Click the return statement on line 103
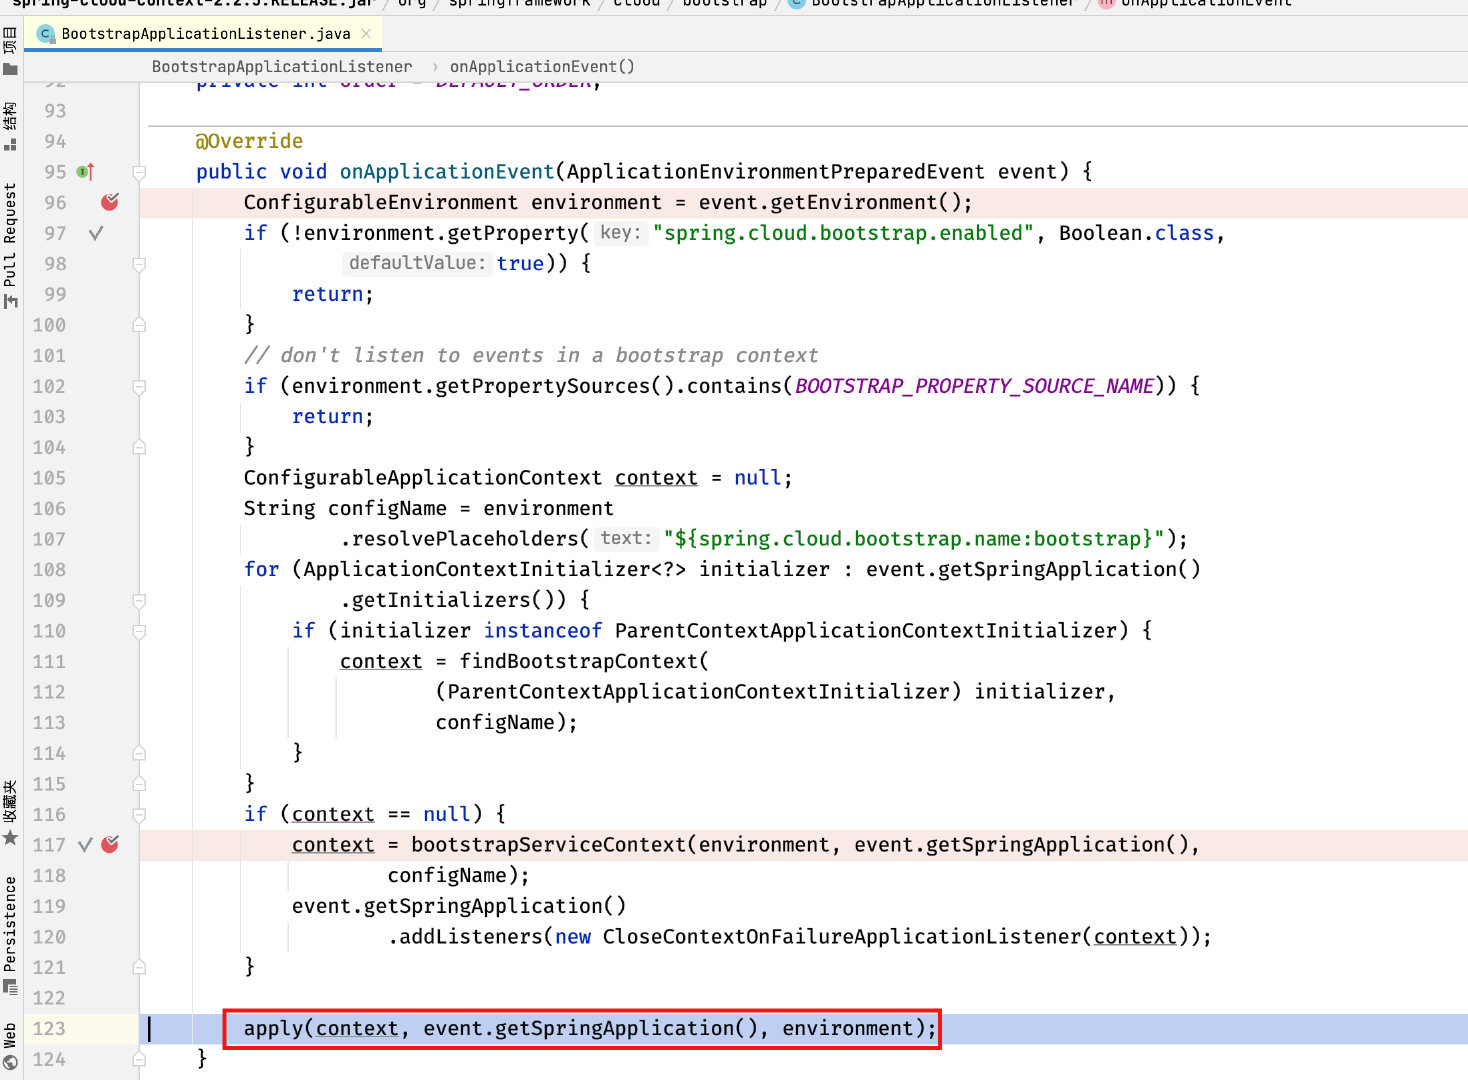This screenshot has width=1468, height=1080. click(x=332, y=416)
